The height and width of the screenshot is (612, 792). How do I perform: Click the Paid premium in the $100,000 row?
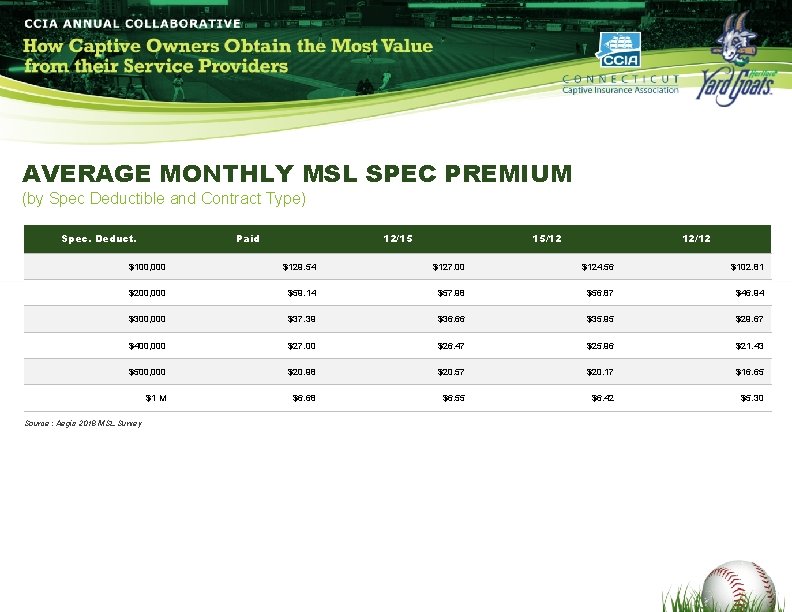point(300,267)
